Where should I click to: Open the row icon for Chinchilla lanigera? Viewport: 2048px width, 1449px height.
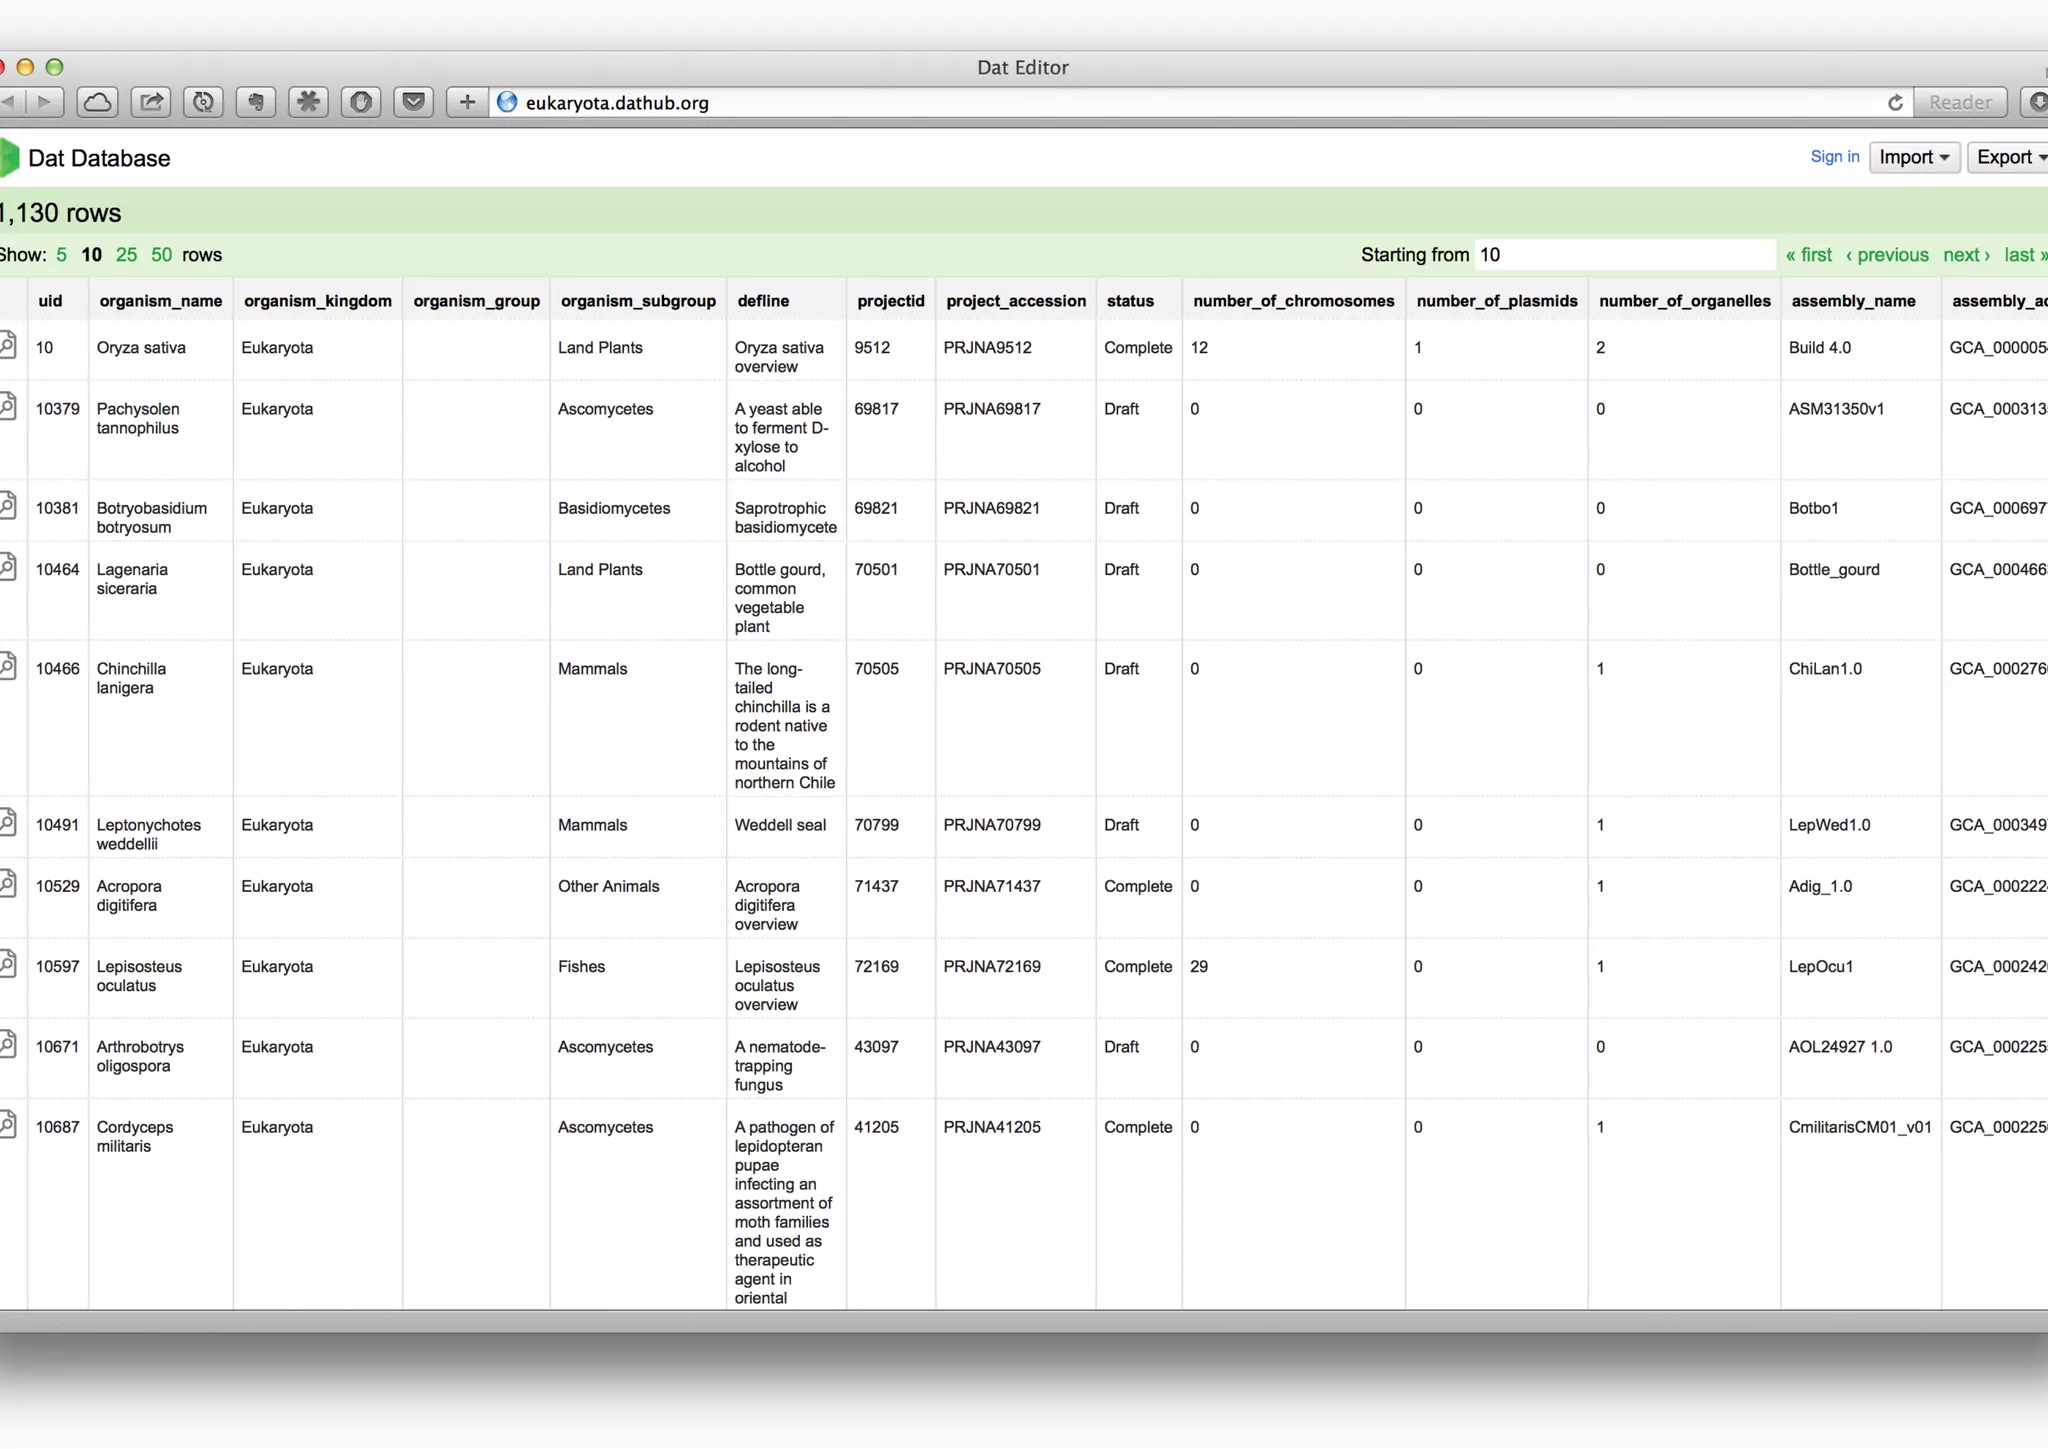[8, 666]
